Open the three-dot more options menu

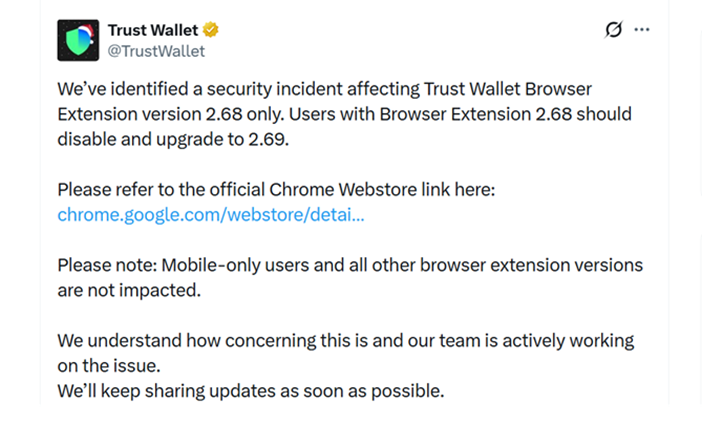click(642, 30)
